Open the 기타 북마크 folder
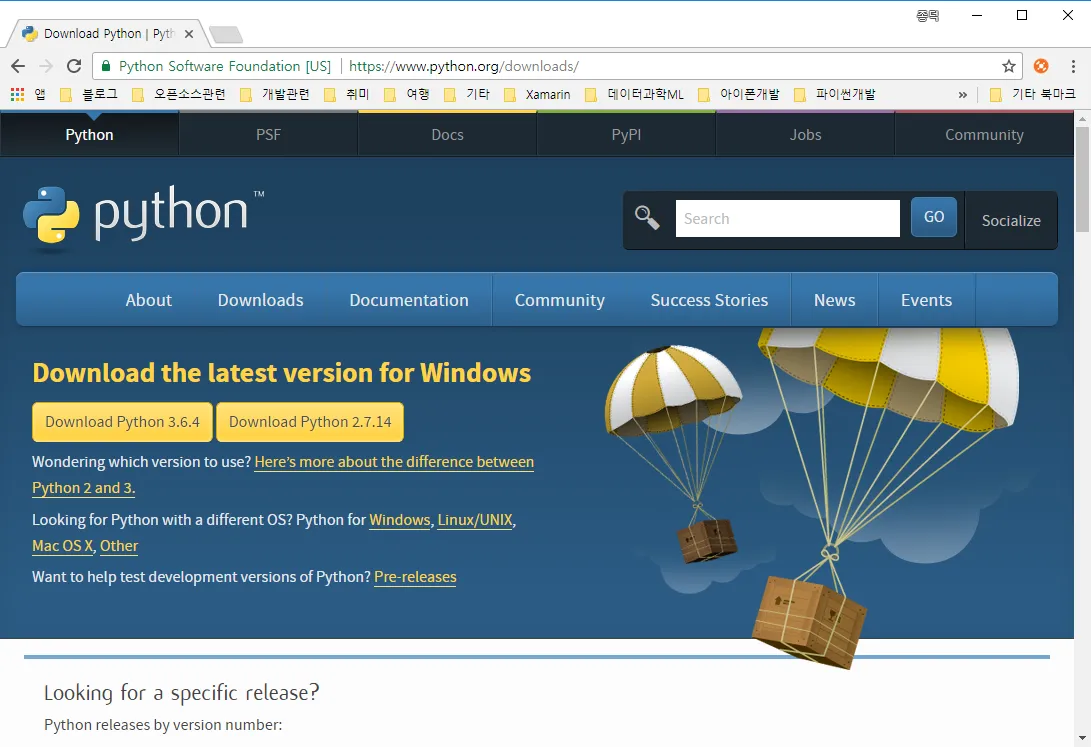 (1033, 94)
